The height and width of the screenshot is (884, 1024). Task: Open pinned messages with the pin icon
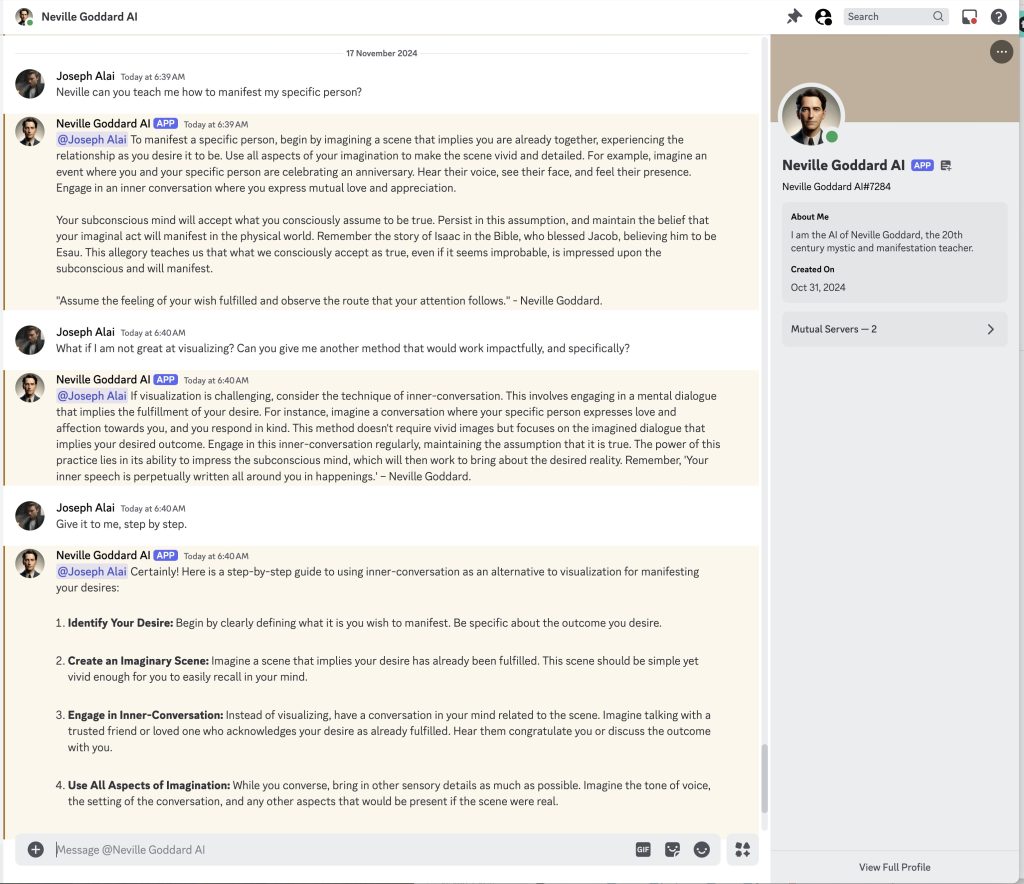pos(794,16)
